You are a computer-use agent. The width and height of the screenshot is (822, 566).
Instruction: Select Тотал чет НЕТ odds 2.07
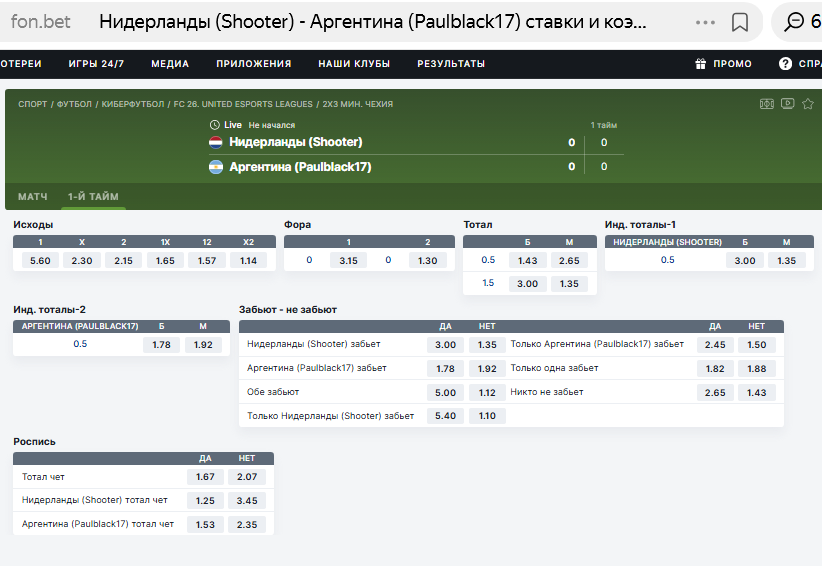point(247,477)
